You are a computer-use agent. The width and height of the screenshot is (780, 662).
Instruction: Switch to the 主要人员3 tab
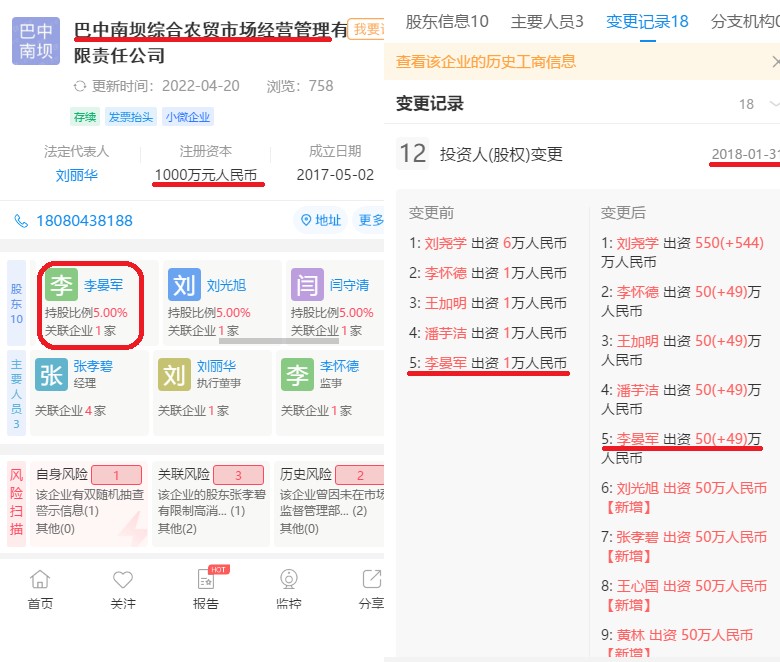click(x=547, y=21)
